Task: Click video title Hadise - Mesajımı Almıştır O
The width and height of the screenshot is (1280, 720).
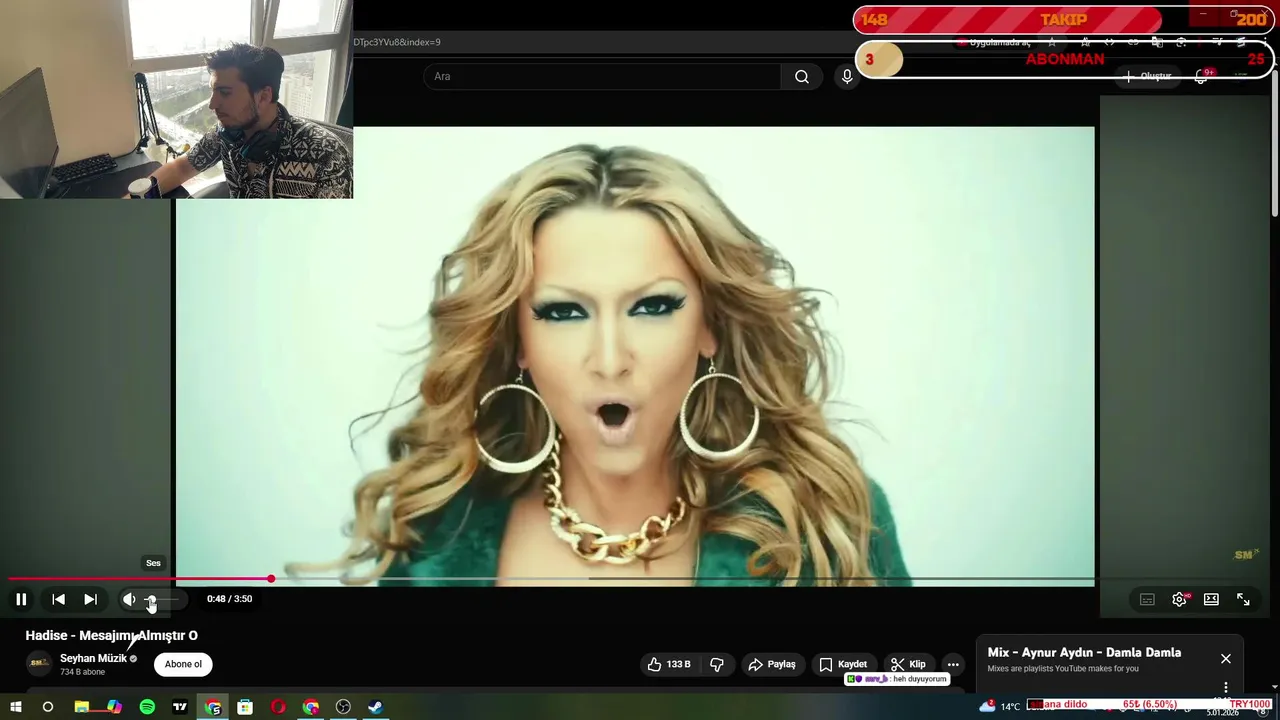Action: (111, 635)
